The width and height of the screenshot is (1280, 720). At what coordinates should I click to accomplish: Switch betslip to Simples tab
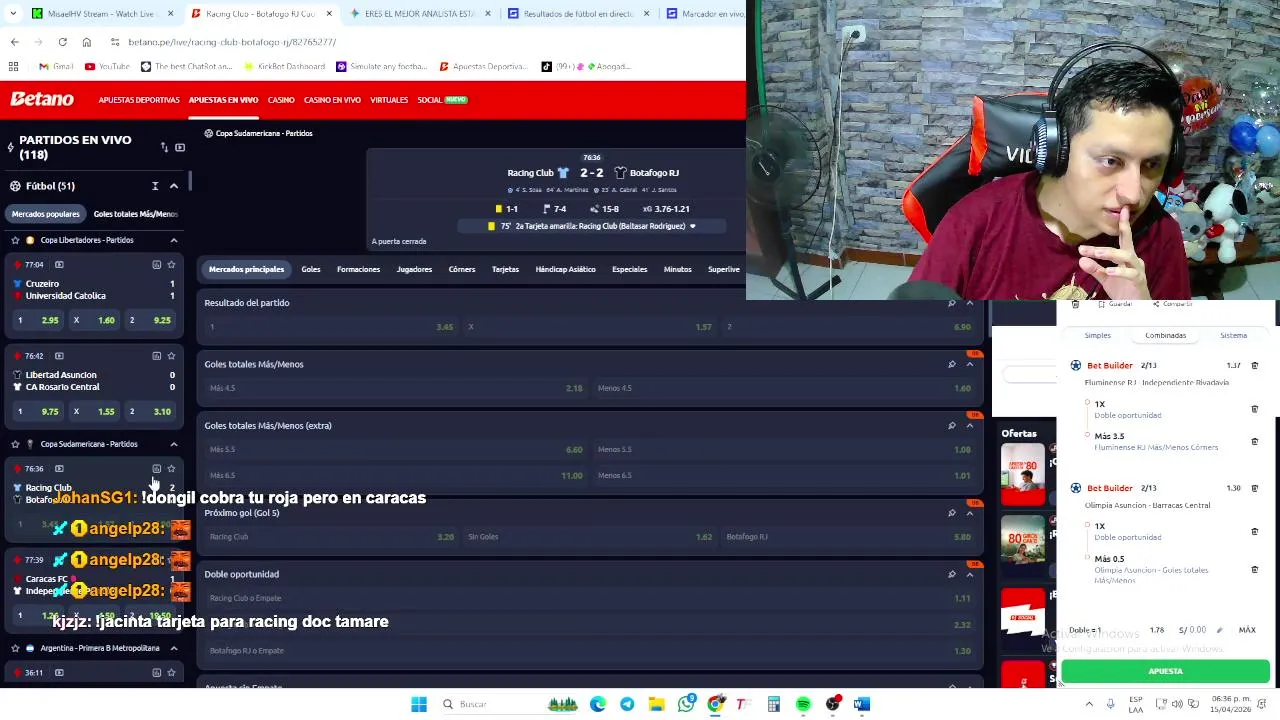1097,336
